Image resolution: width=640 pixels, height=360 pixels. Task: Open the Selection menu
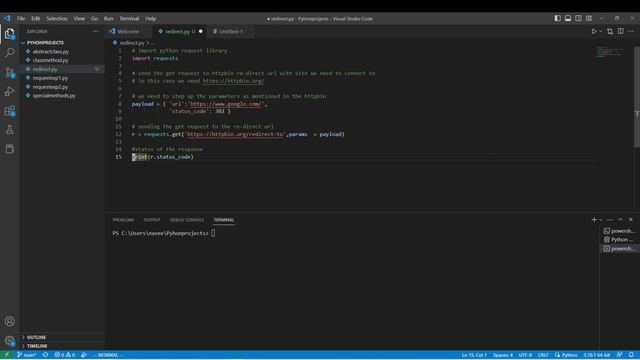pos(57,18)
